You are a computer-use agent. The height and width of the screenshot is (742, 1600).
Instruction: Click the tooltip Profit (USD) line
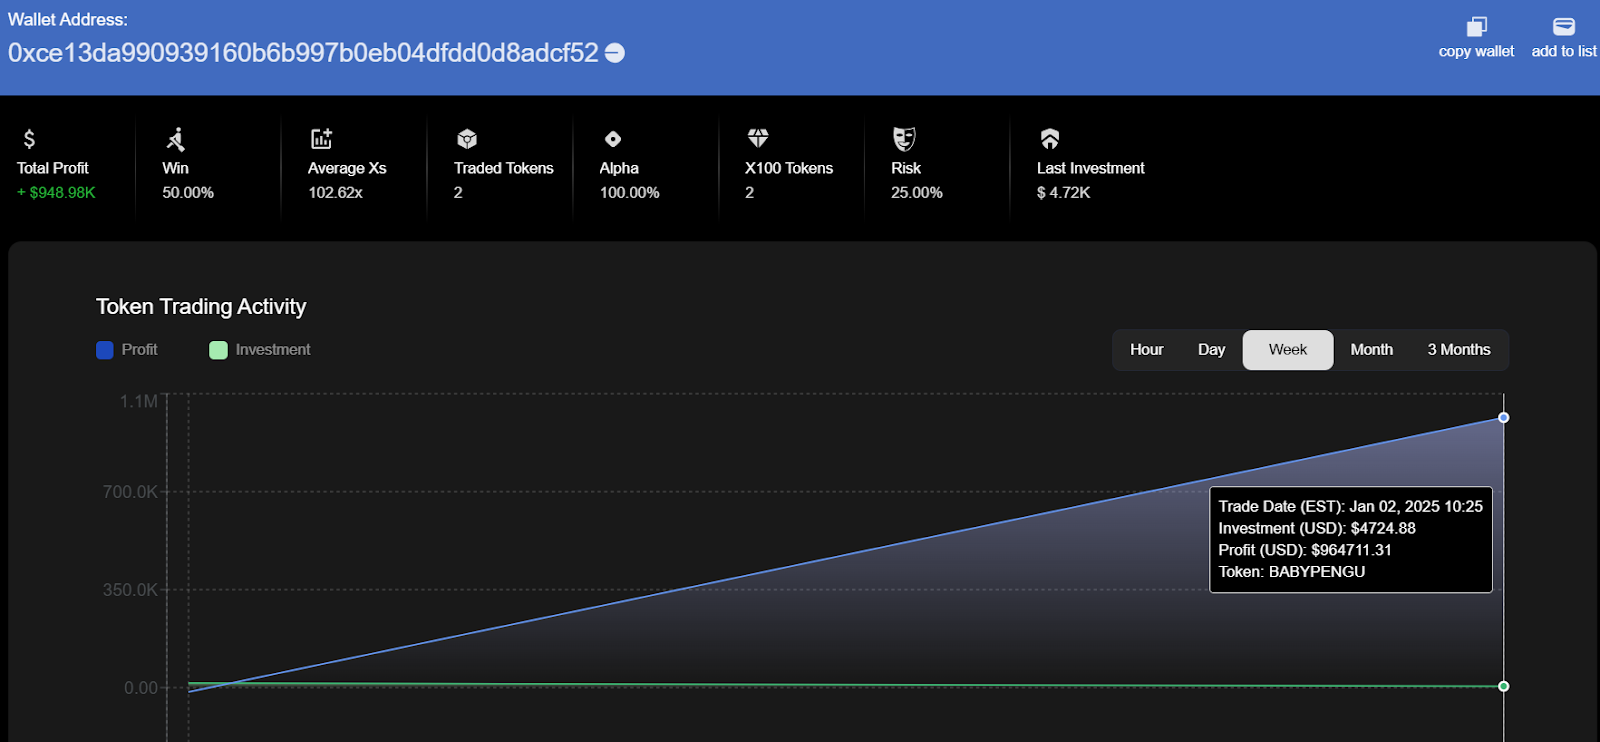1305,550
